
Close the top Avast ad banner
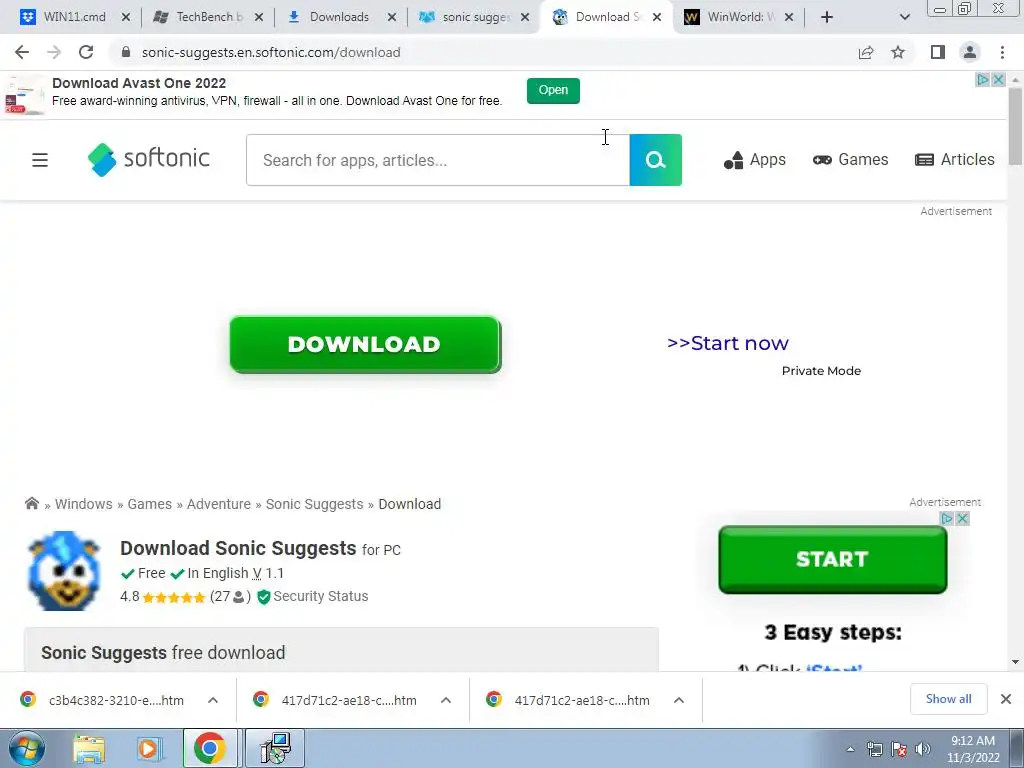tap(998, 80)
